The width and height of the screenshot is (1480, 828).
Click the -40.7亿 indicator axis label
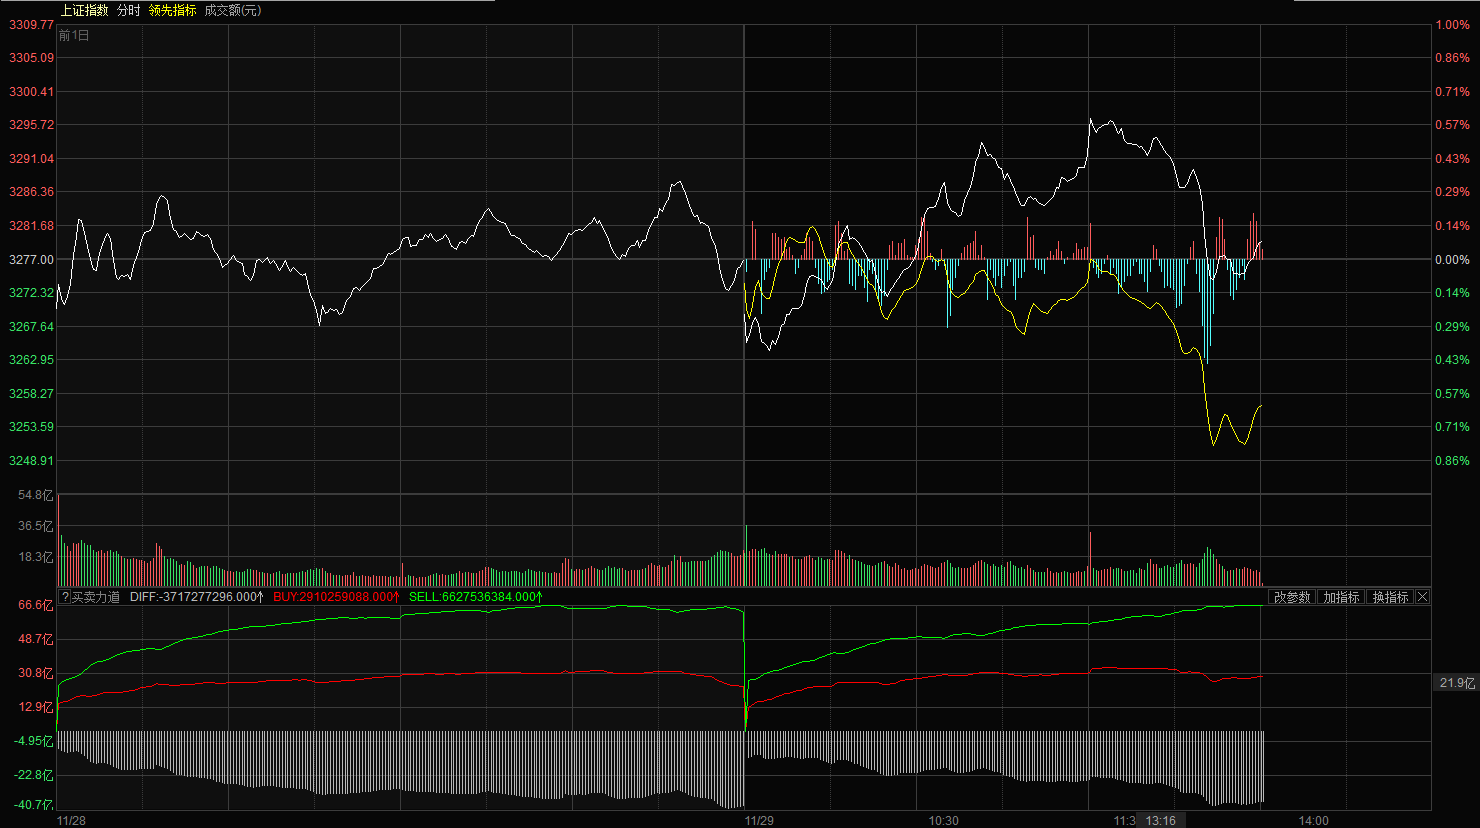point(33,804)
